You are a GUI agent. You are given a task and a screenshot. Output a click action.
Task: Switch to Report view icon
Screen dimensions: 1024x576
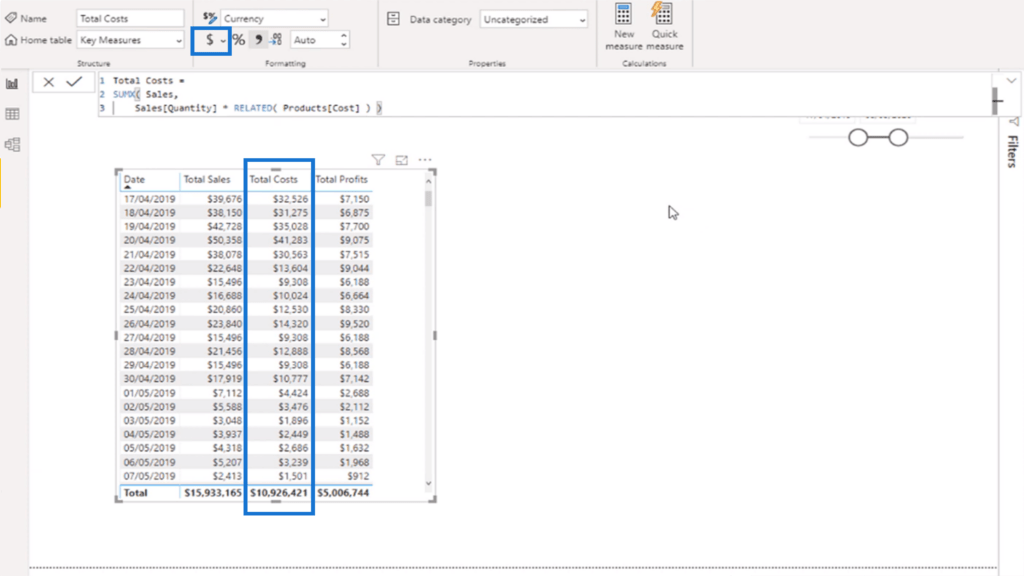point(12,84)
